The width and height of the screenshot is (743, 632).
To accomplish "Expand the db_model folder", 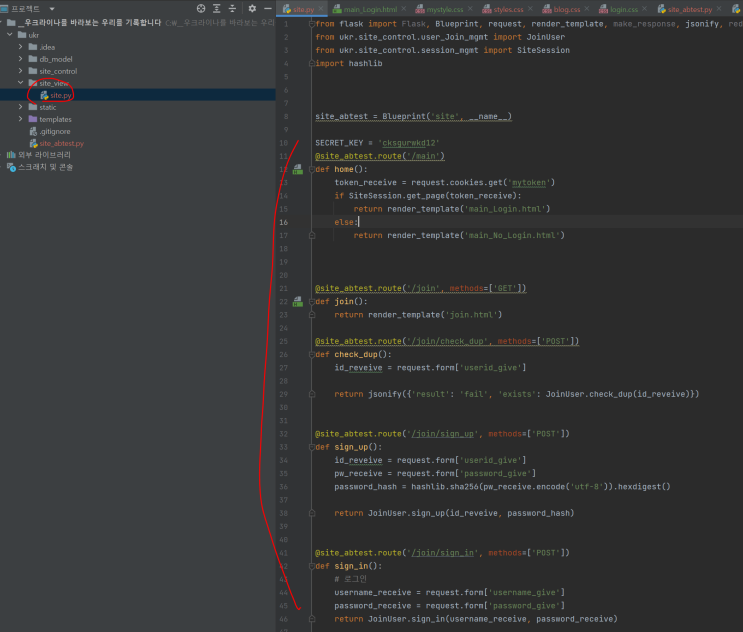I will pyautogui.click(x=20, y=59).
